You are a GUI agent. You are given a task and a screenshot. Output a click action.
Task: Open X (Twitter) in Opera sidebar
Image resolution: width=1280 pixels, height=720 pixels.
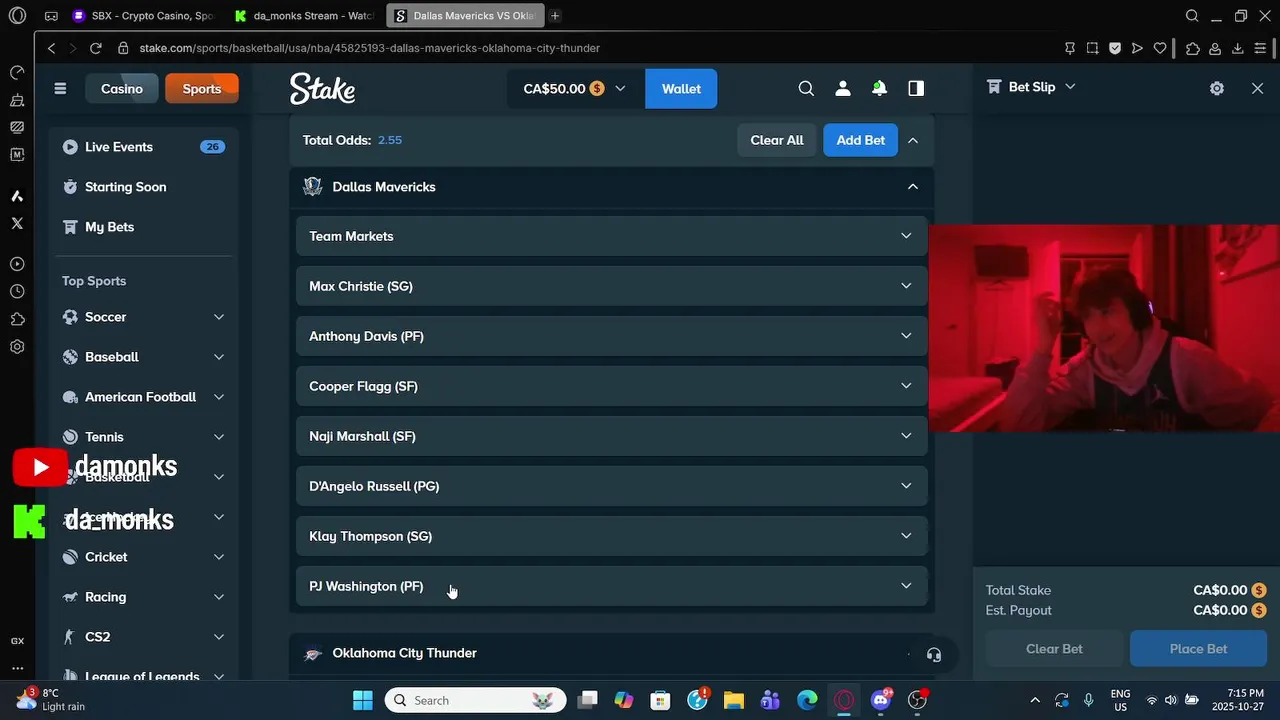click(17, 223)
